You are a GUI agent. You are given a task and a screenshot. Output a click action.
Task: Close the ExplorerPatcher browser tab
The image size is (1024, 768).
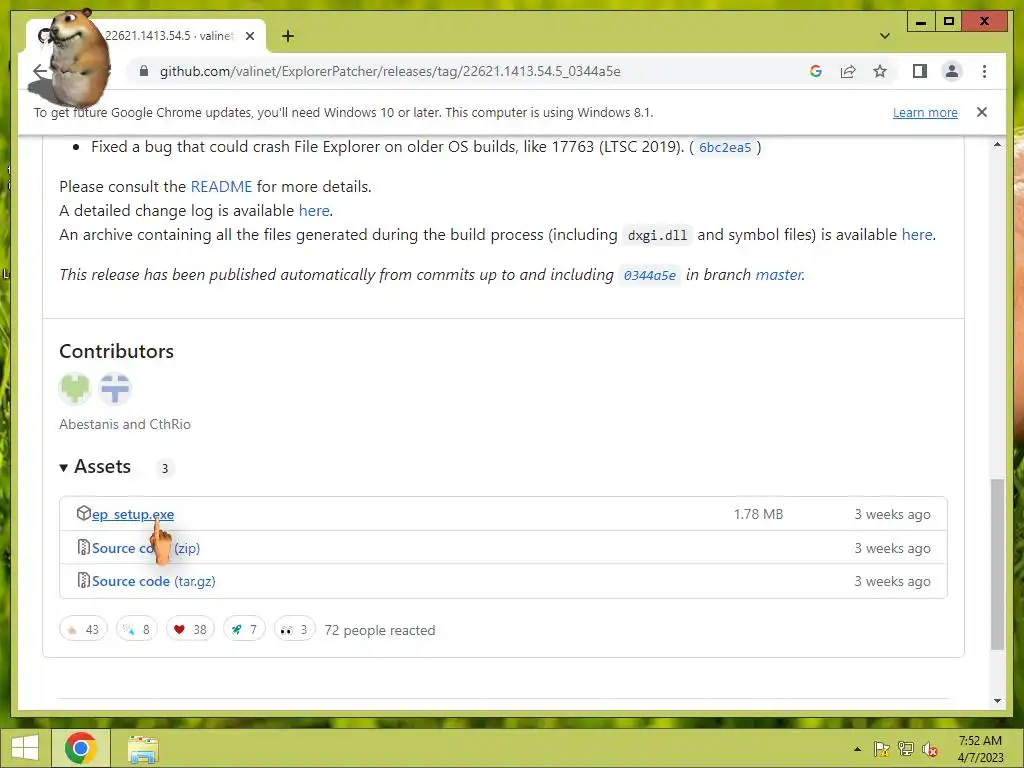(250, 36)
